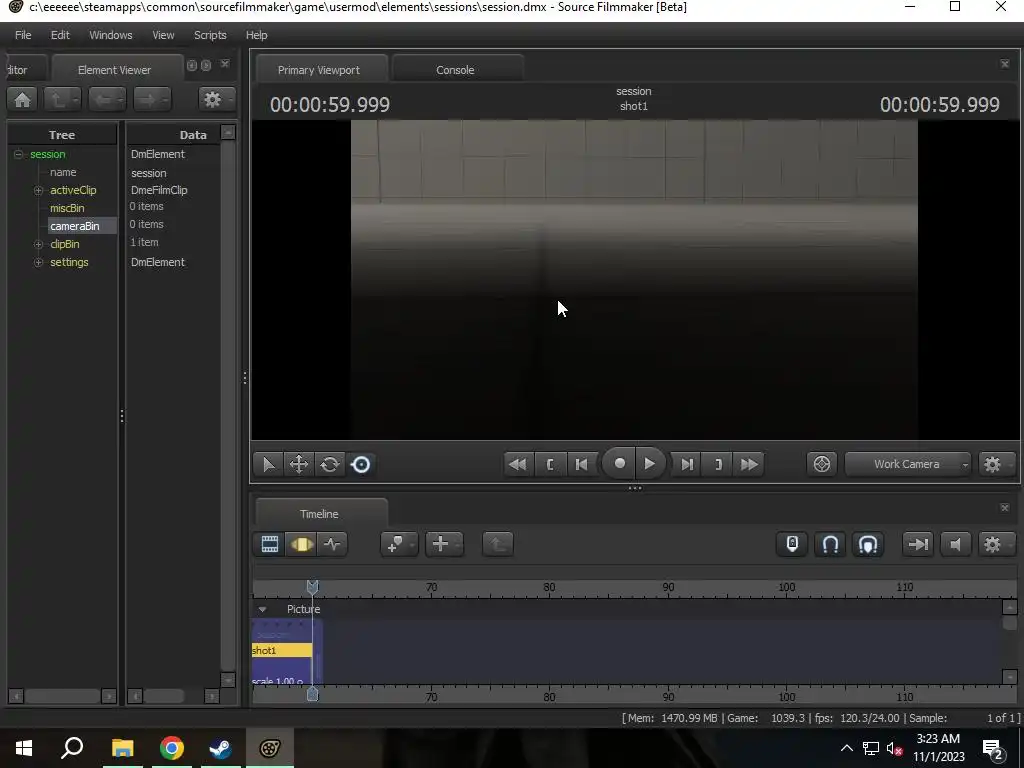Select the rotate manipulator tool
Screen dimensions: 1024x768
(x=330, y=464)
